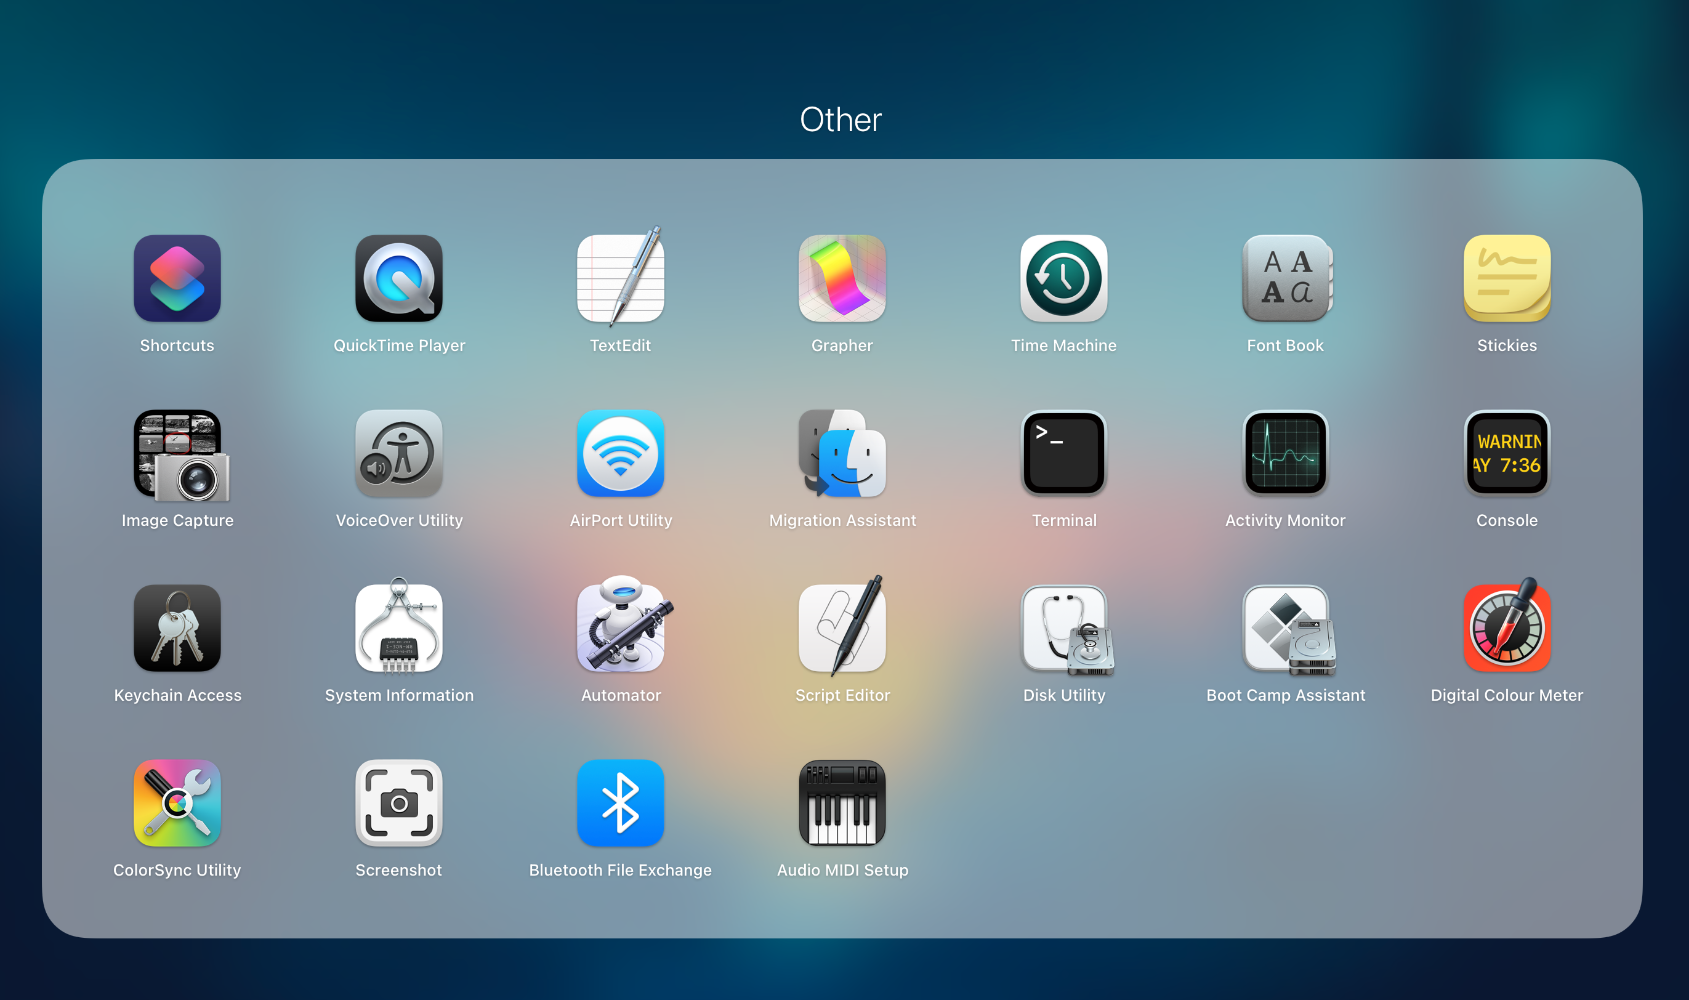Launch Disk Utility
Screen dimensions: 1689x1000
pos(1064,629)
